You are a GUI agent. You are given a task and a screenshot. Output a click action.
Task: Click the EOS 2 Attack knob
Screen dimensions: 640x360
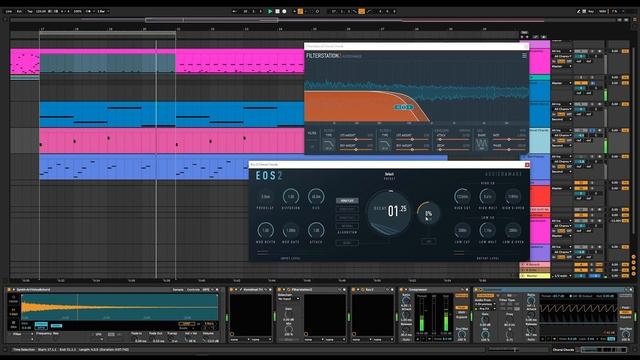(x=316, y=230)
